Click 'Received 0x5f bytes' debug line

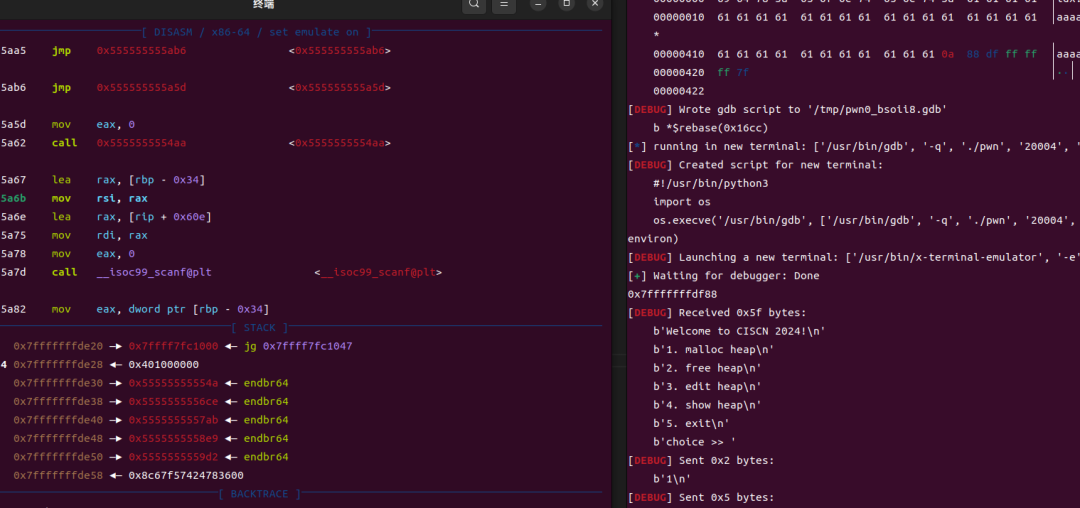[717, 313]
